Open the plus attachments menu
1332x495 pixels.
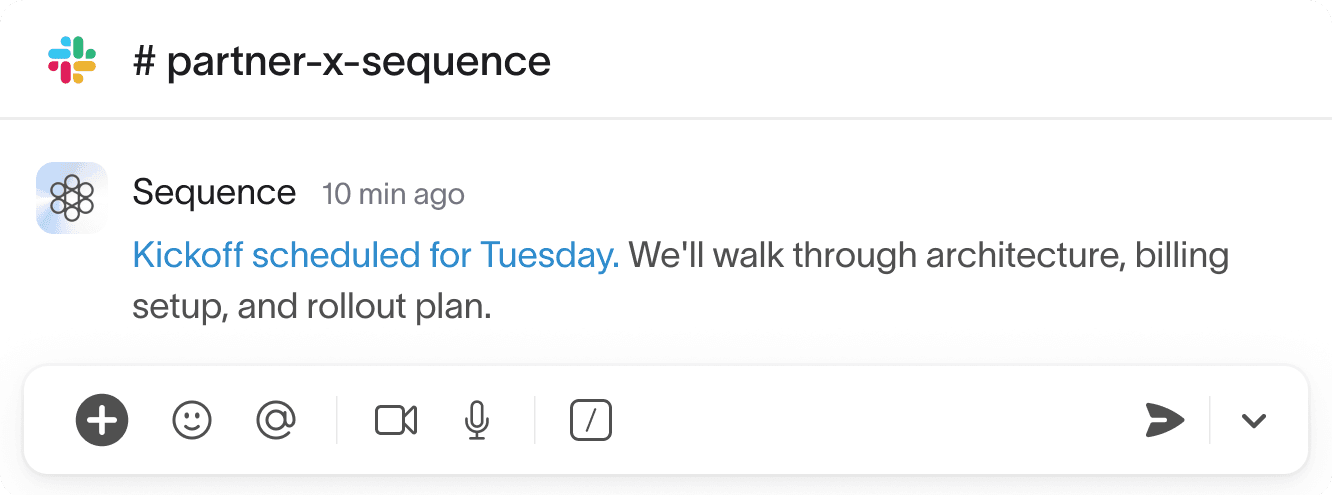click(x=102, y=420)
